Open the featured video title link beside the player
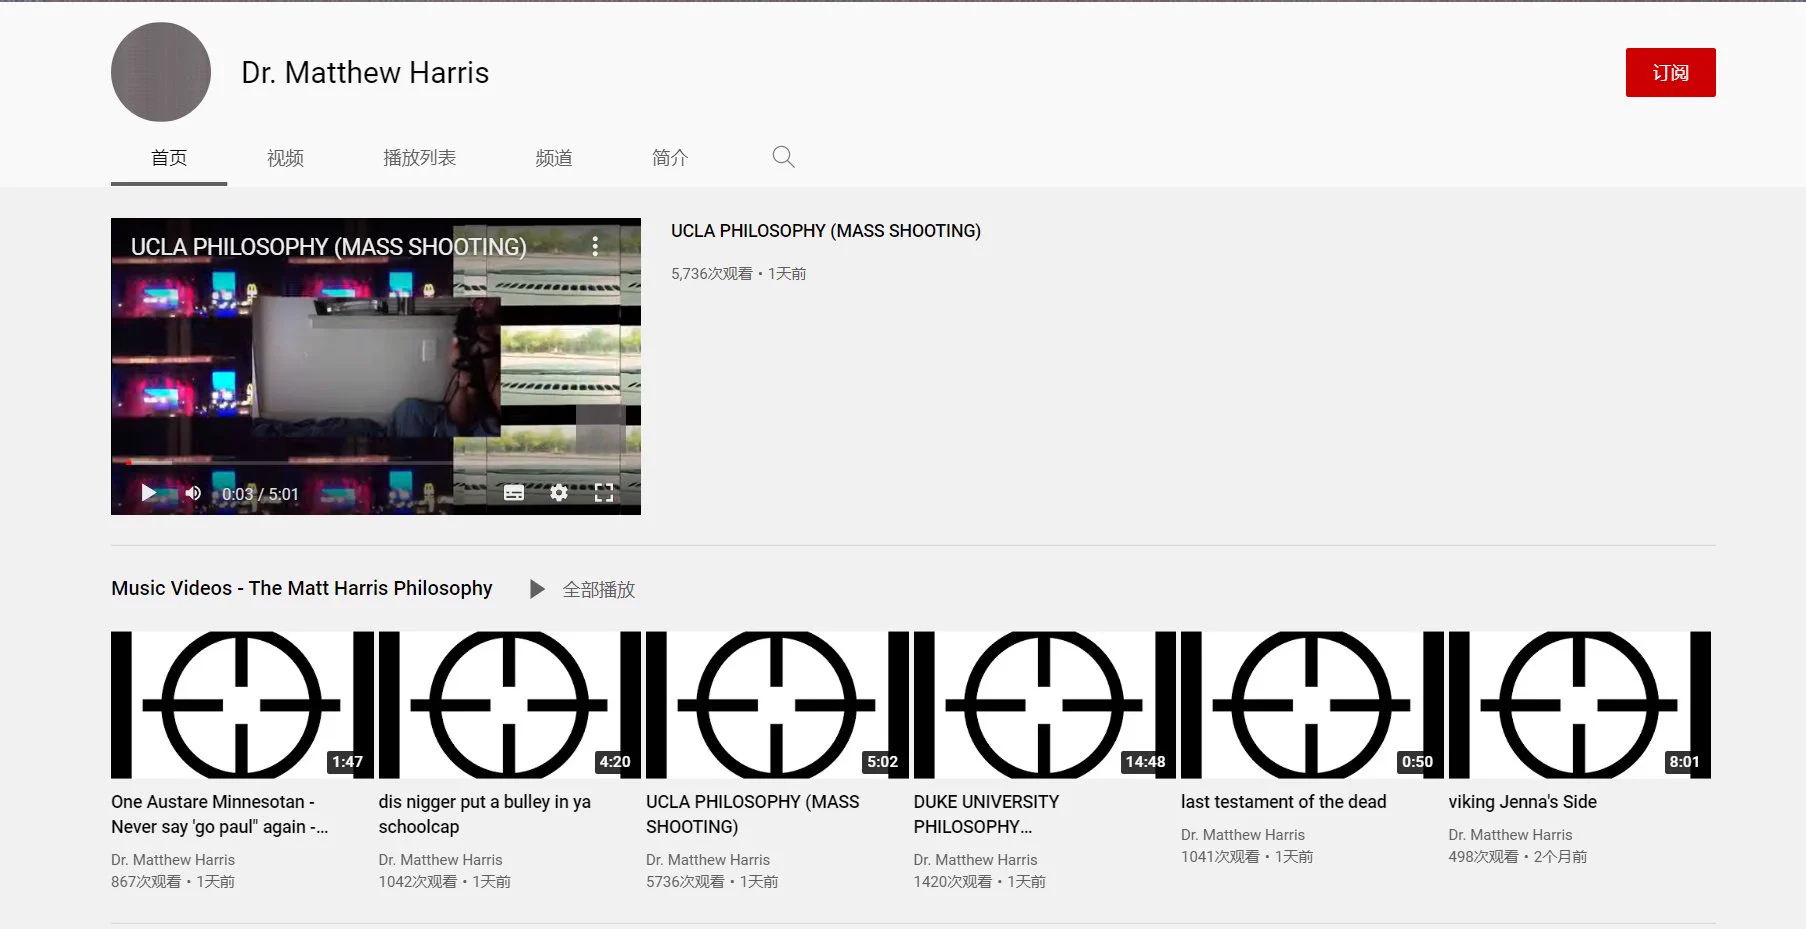Image resolution: width=1806 pixels, height=929 pixels. pyautogui.click(x=826, y=231)
